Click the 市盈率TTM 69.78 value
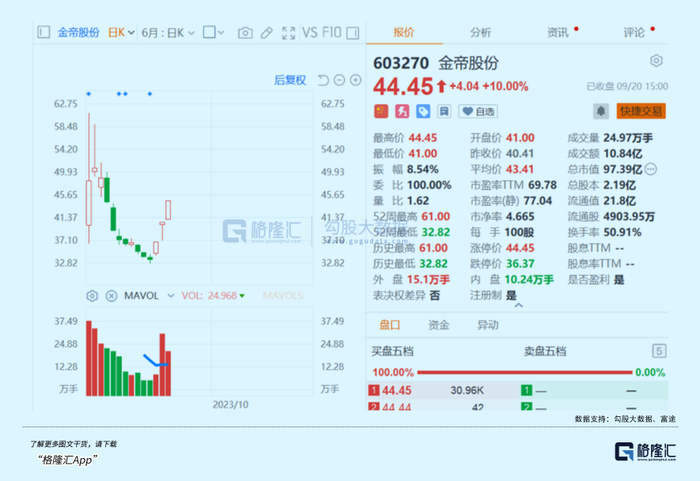This screenshot has width=700, height=481. pyautogui.click(x=542, y=185)
